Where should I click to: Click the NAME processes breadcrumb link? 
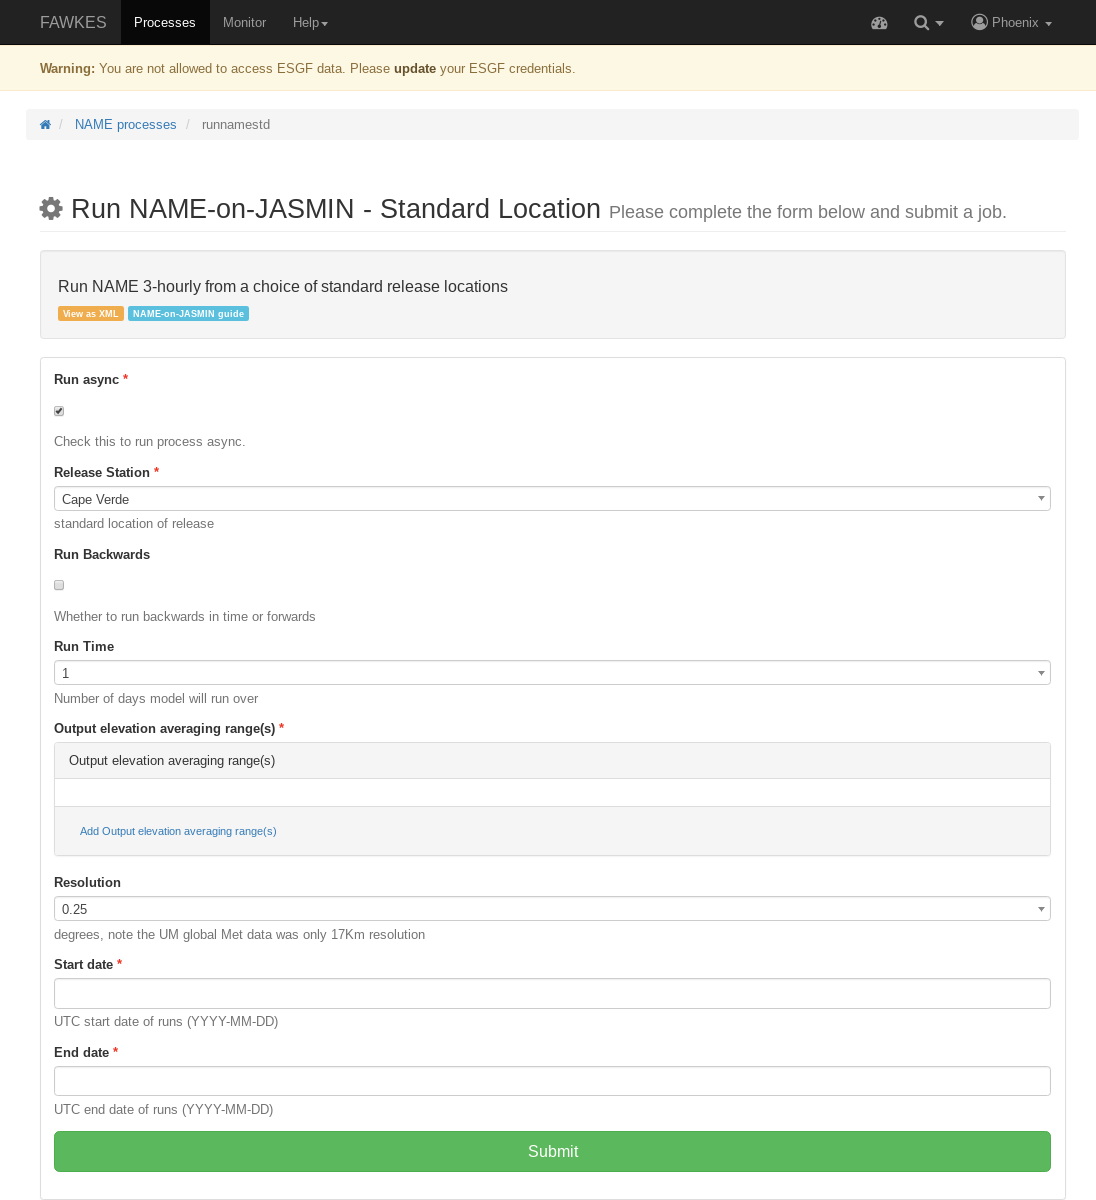[x=126, y=125]
